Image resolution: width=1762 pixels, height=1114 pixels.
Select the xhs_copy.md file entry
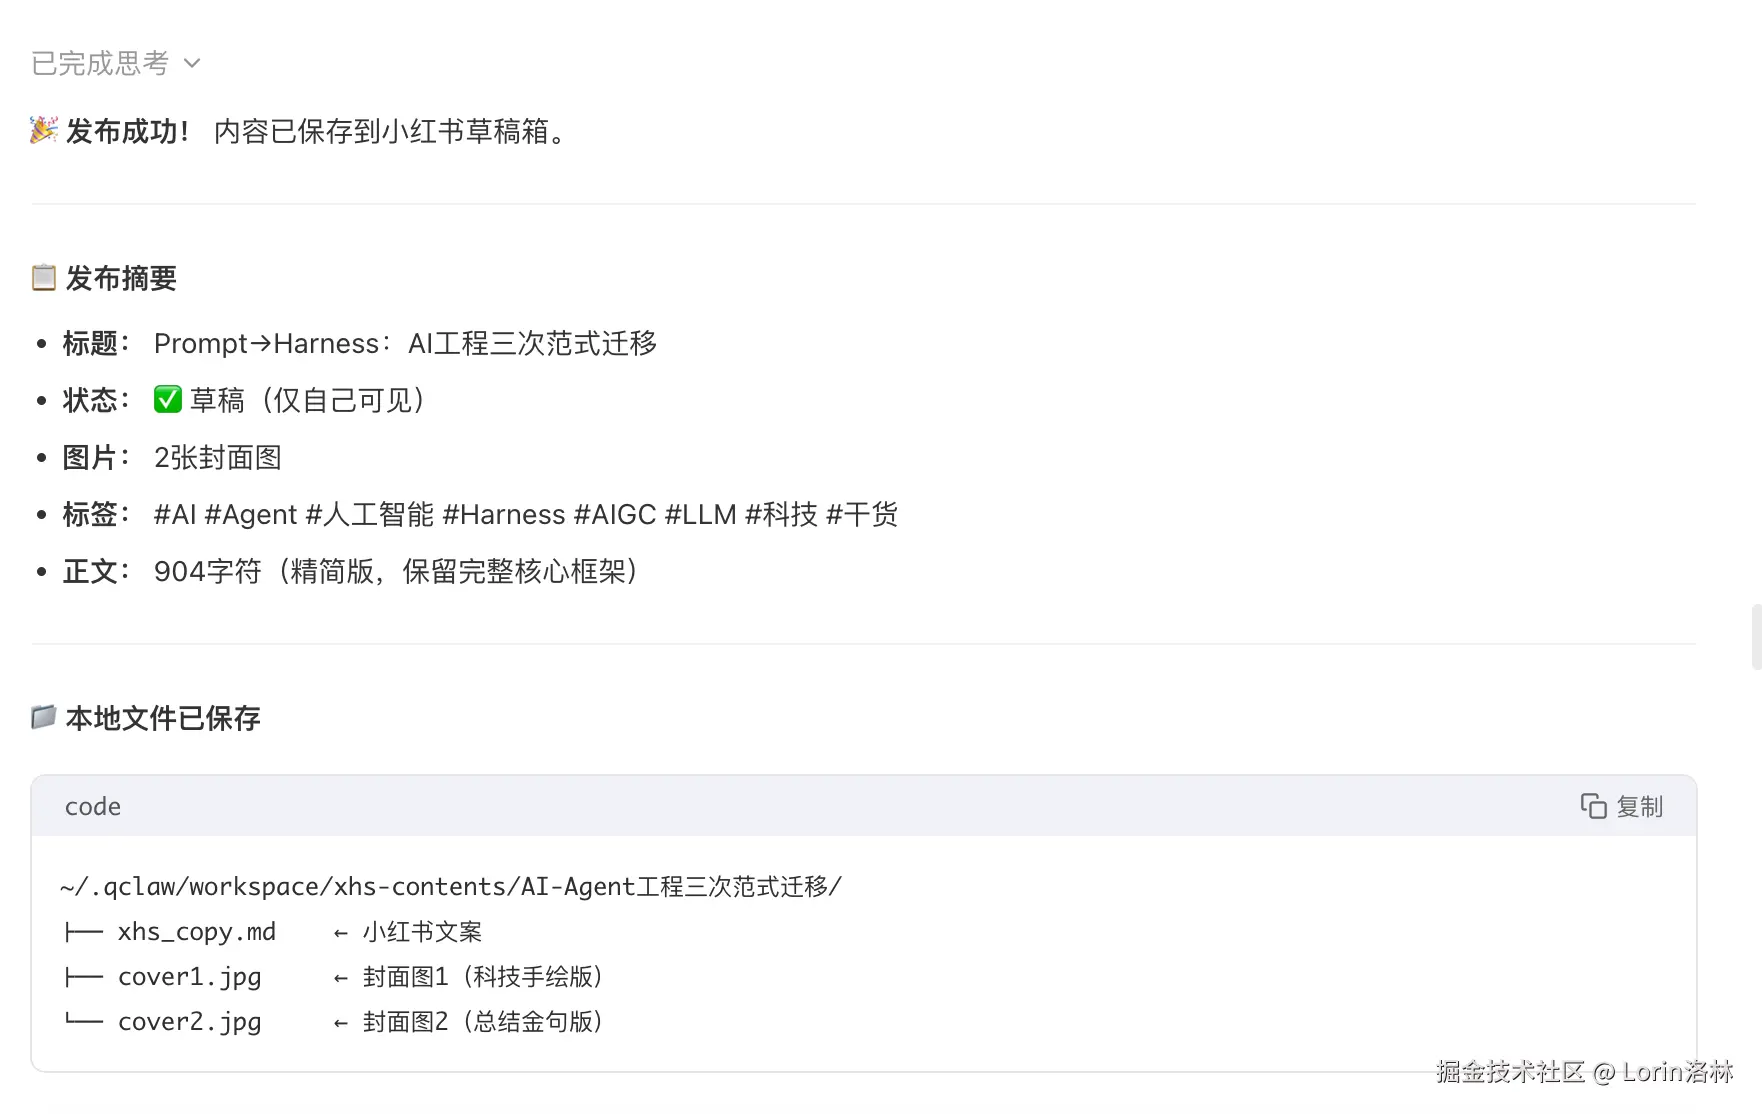coord(196,932)
